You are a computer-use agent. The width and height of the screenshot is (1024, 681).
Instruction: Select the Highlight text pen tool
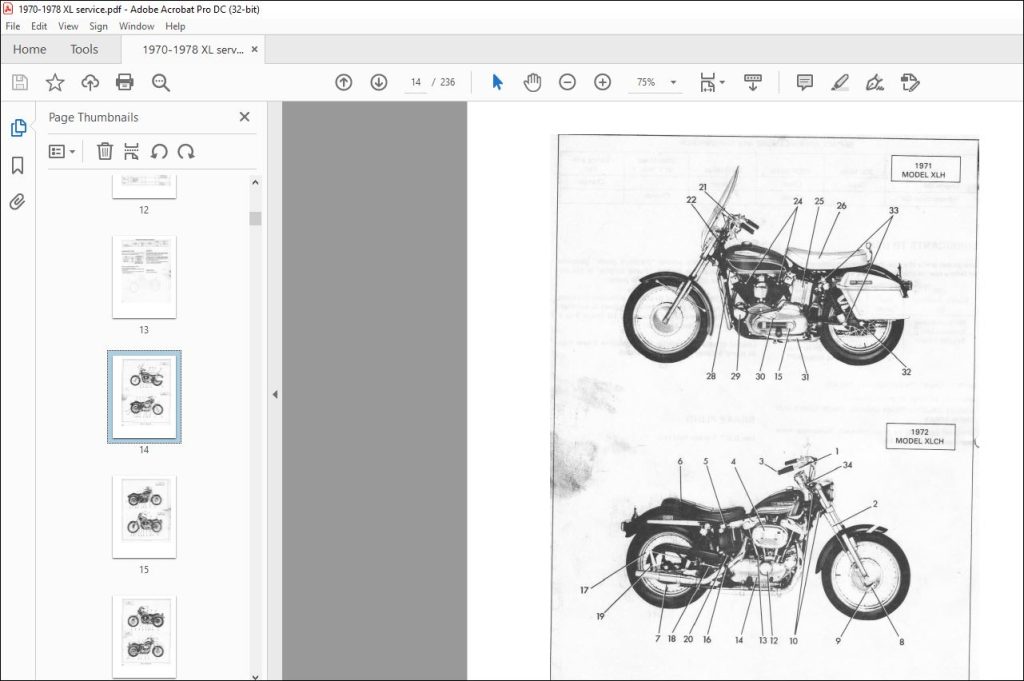click(840, 82)
